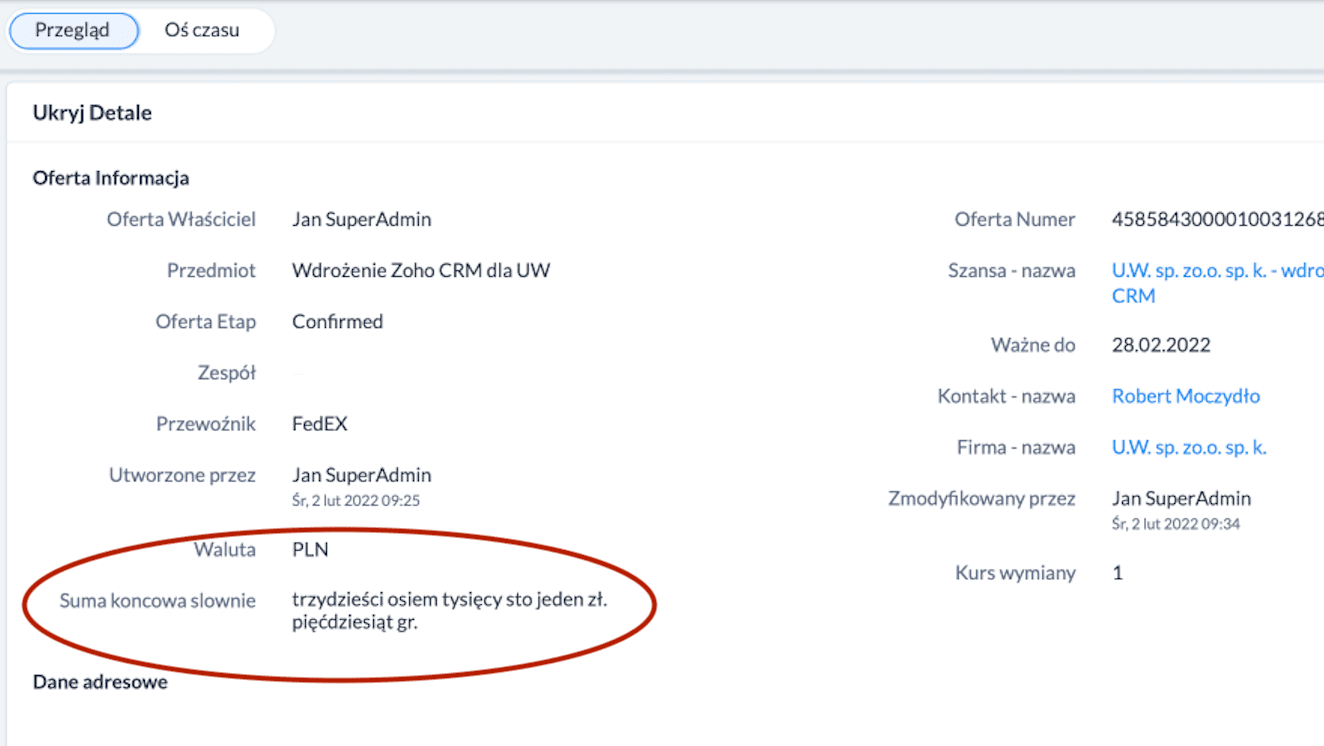
Task: Click the Dane adresowe section heading
Action: click(100, 682)
